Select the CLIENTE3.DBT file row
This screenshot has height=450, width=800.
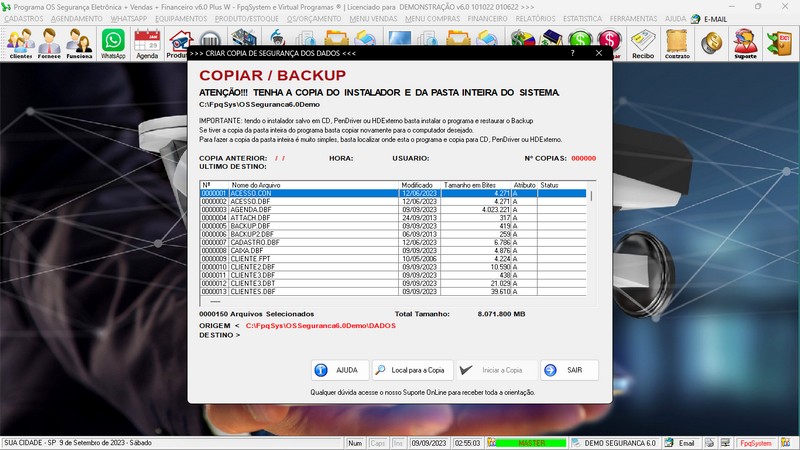point(393,283)
